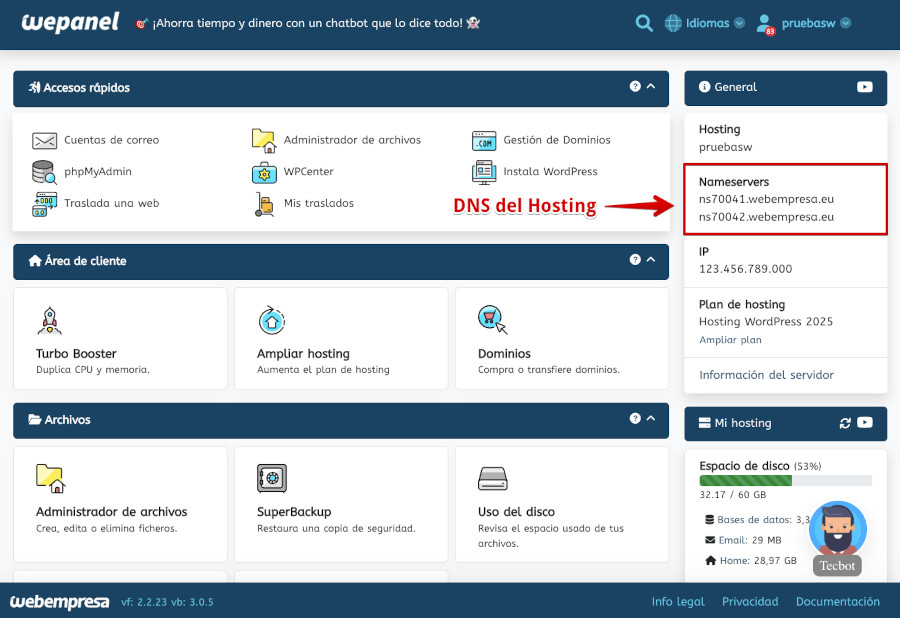The width and height of the screenshot is (900, 618).
Task: Open the Cuentas de correo link
Action: pos(111,140)
